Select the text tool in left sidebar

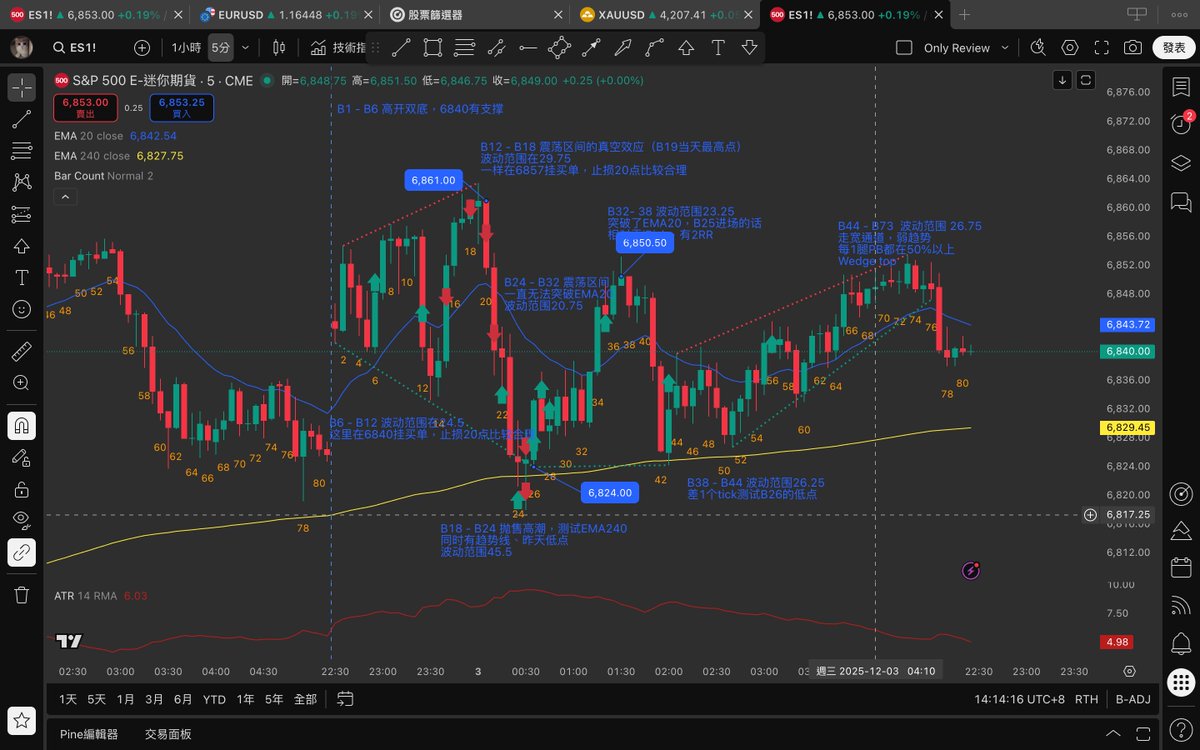[x=21, y=277]
